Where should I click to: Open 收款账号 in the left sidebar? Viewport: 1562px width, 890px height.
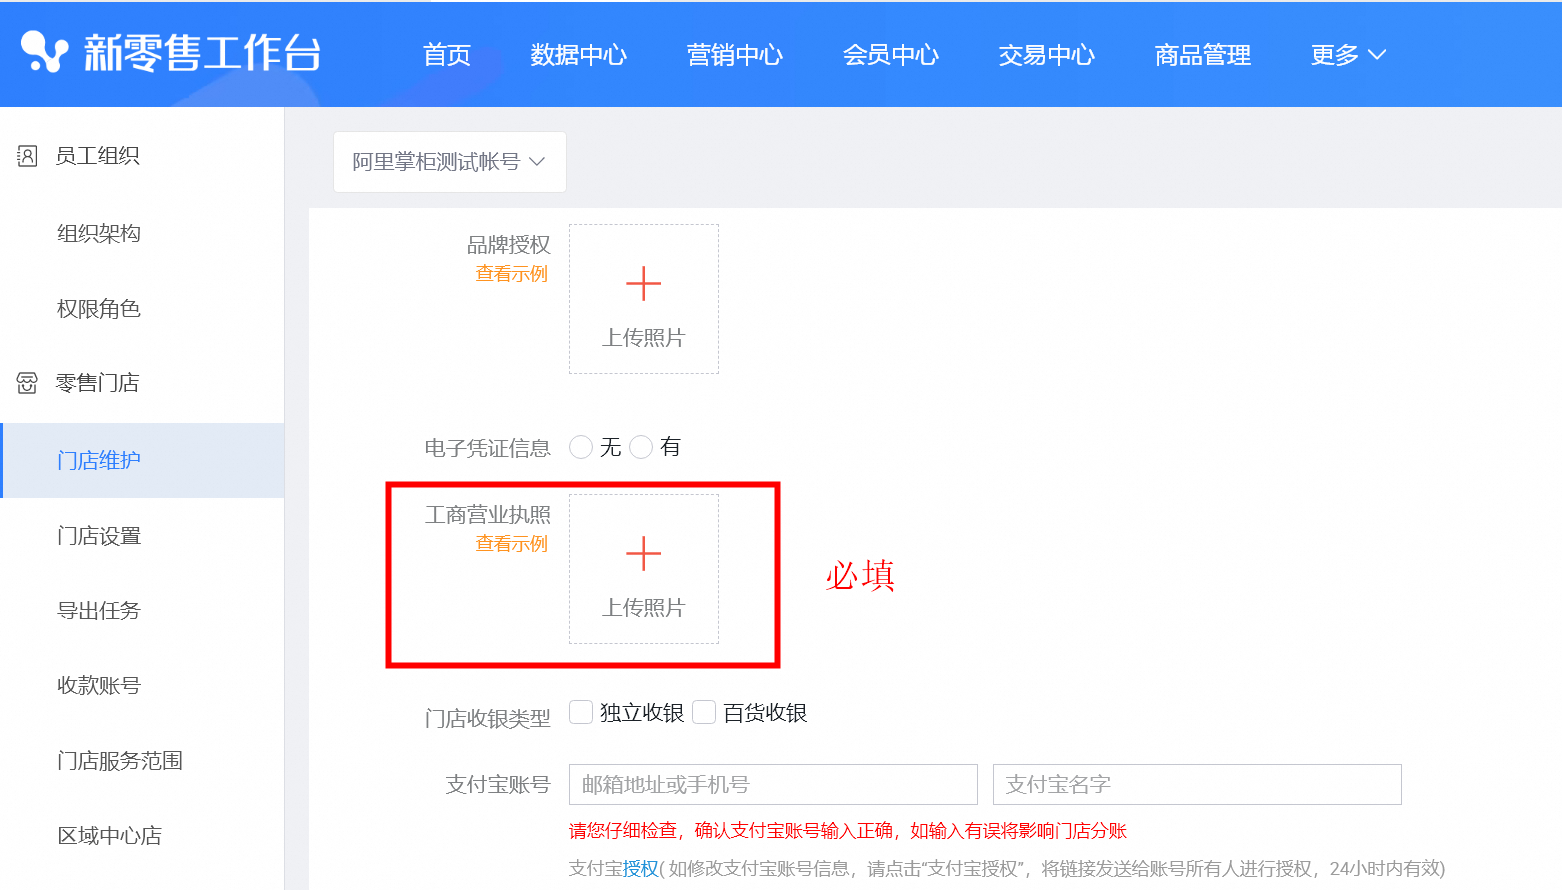click(x=99, y=686)
